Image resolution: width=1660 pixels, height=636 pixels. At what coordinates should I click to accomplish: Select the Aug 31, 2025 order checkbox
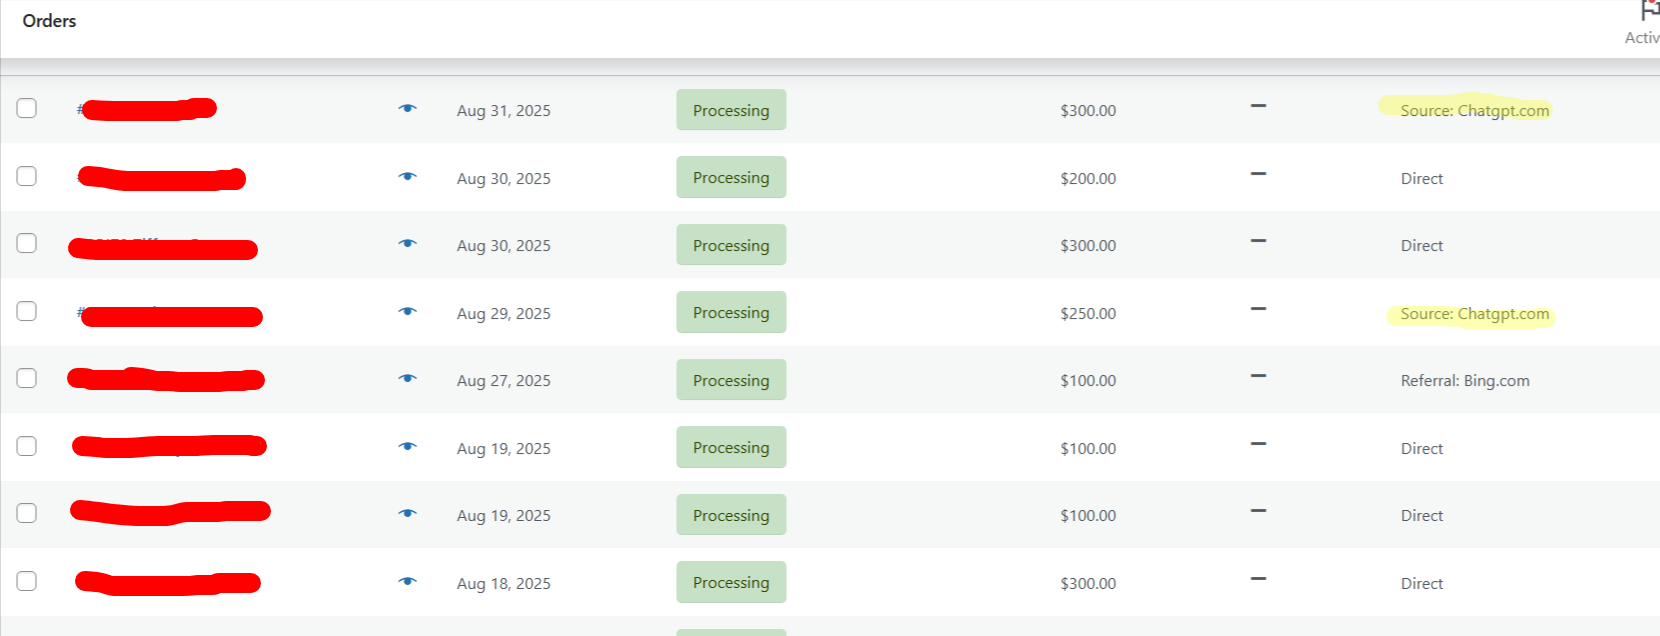[27, 108]
